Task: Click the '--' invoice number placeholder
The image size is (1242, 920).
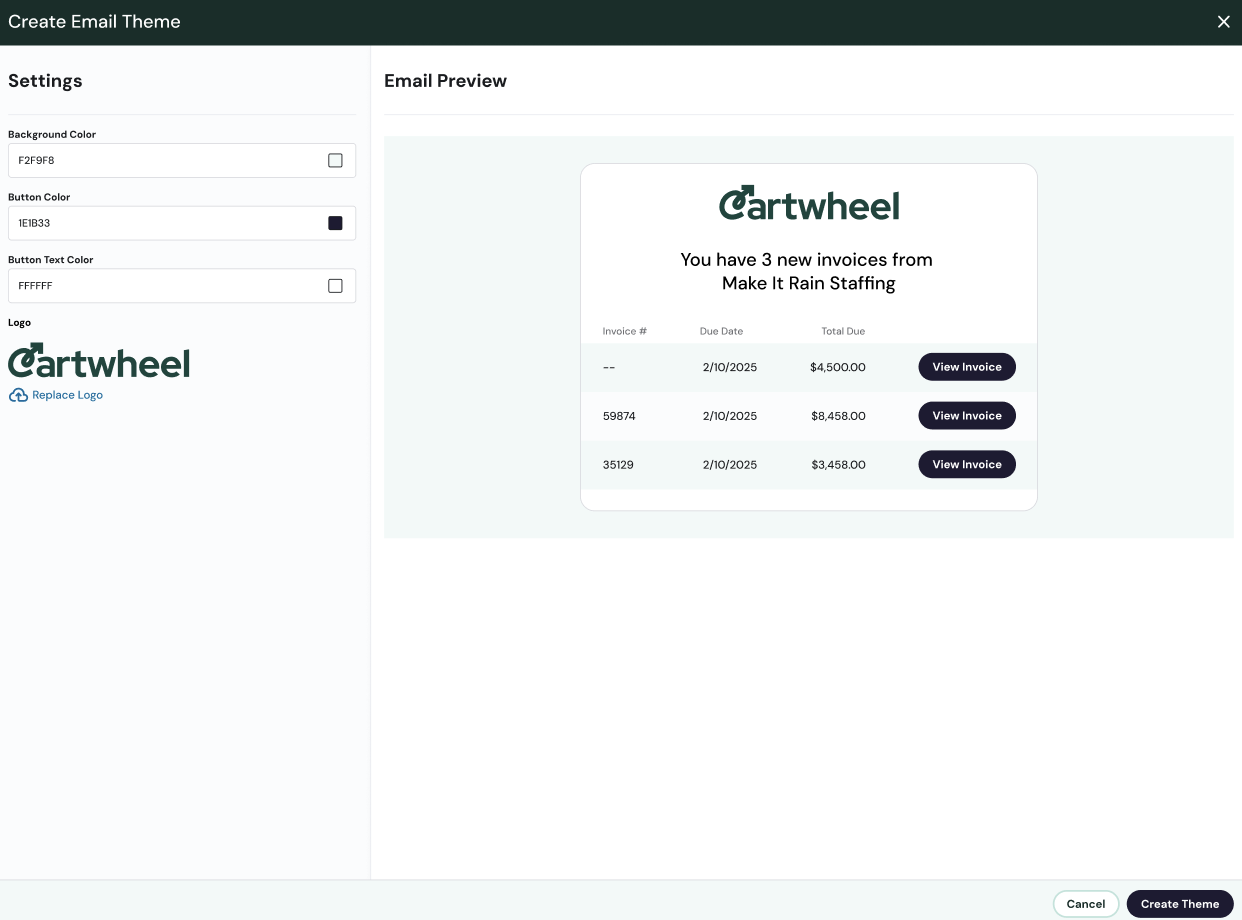Action: click(609, 367)
